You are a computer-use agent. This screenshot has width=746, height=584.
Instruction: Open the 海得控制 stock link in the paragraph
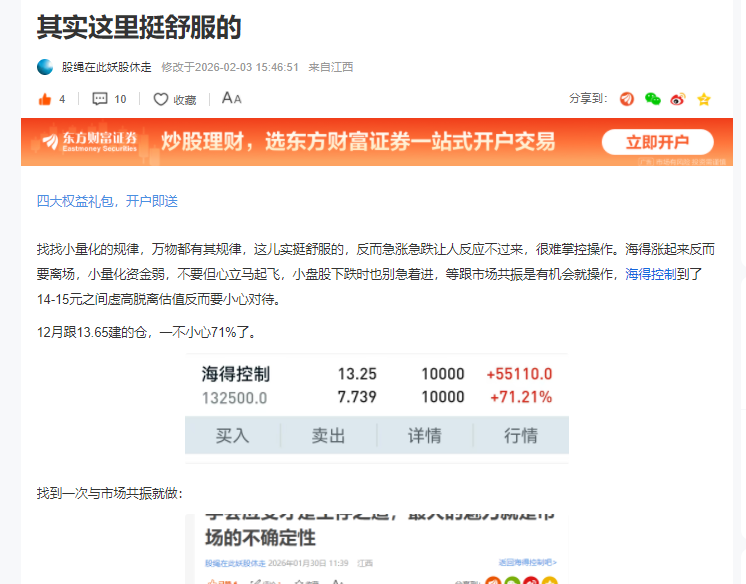tap(650, 274)
